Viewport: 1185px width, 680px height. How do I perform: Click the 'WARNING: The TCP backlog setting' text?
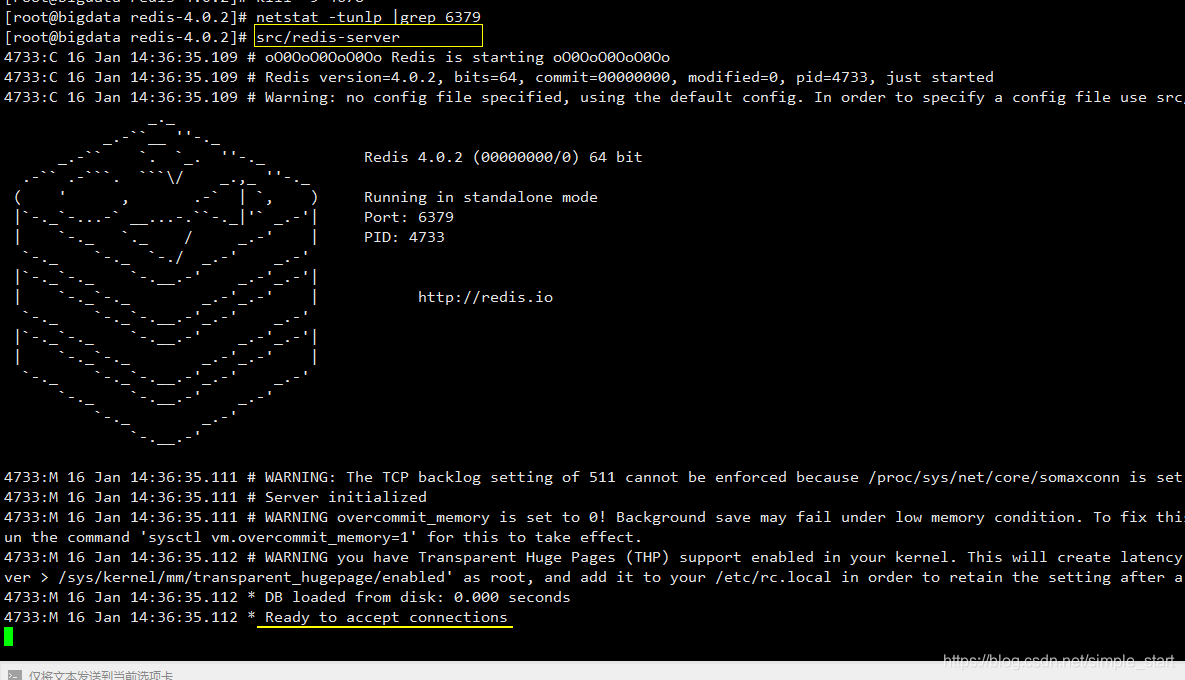tap(411, 478)
